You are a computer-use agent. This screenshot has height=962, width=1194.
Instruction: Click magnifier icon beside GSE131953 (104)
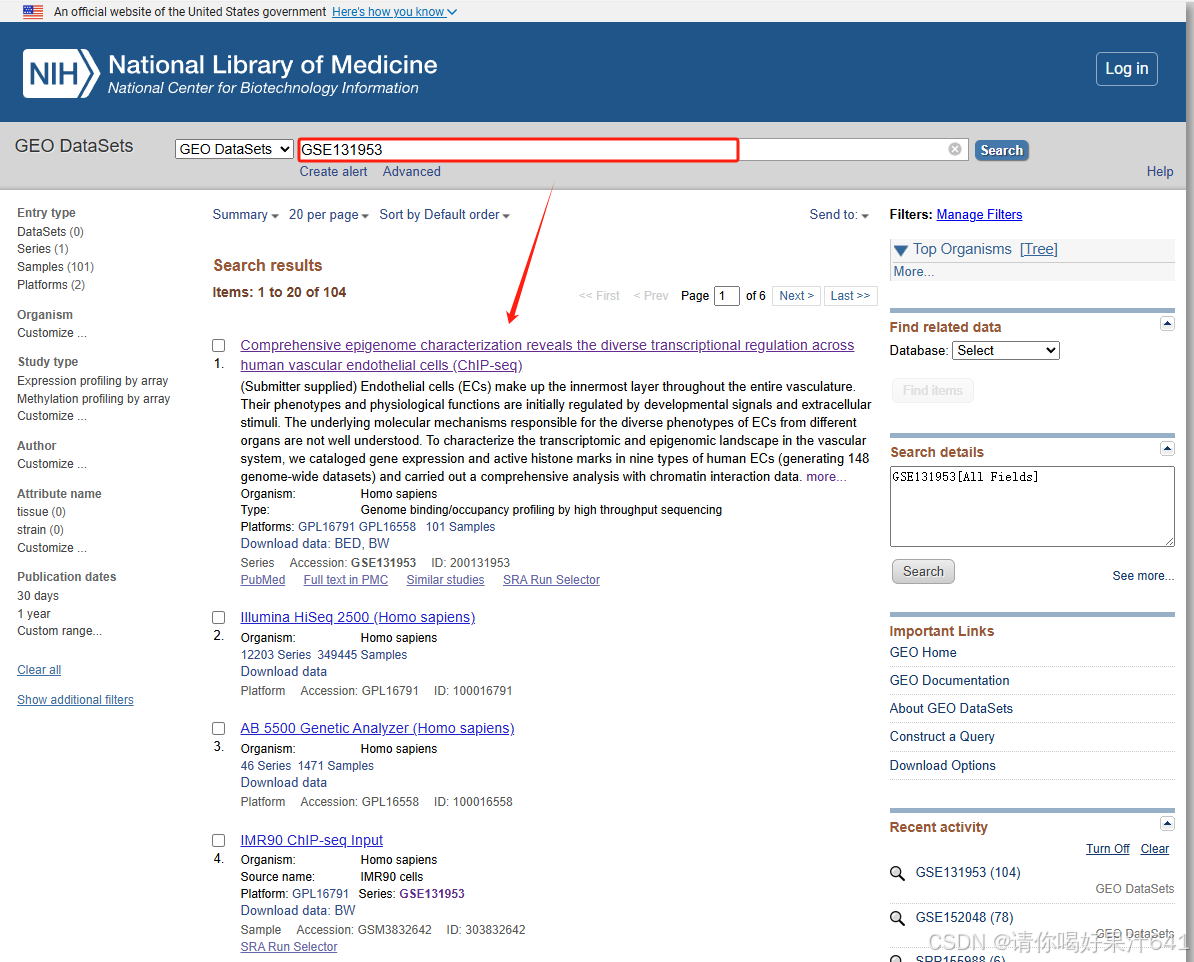point(897,873)
